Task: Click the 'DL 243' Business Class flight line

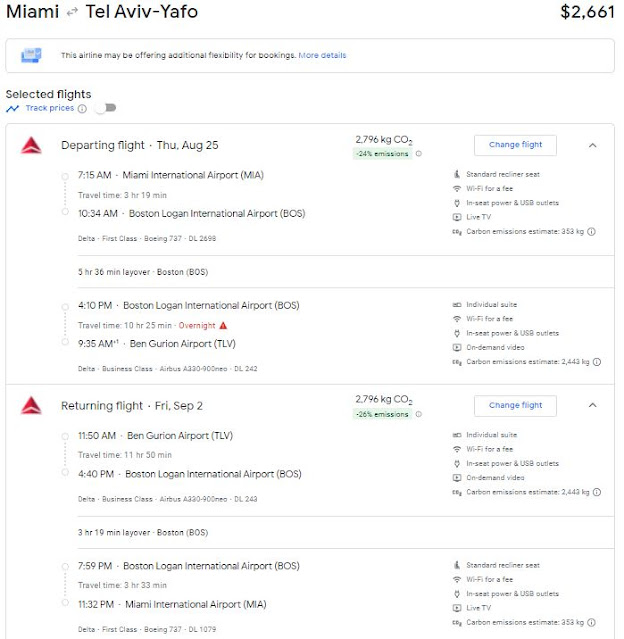Action: point(168,499)
